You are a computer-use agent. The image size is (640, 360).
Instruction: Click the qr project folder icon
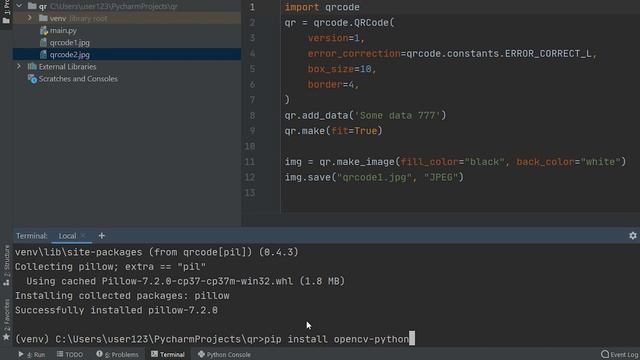pos(32,6)
